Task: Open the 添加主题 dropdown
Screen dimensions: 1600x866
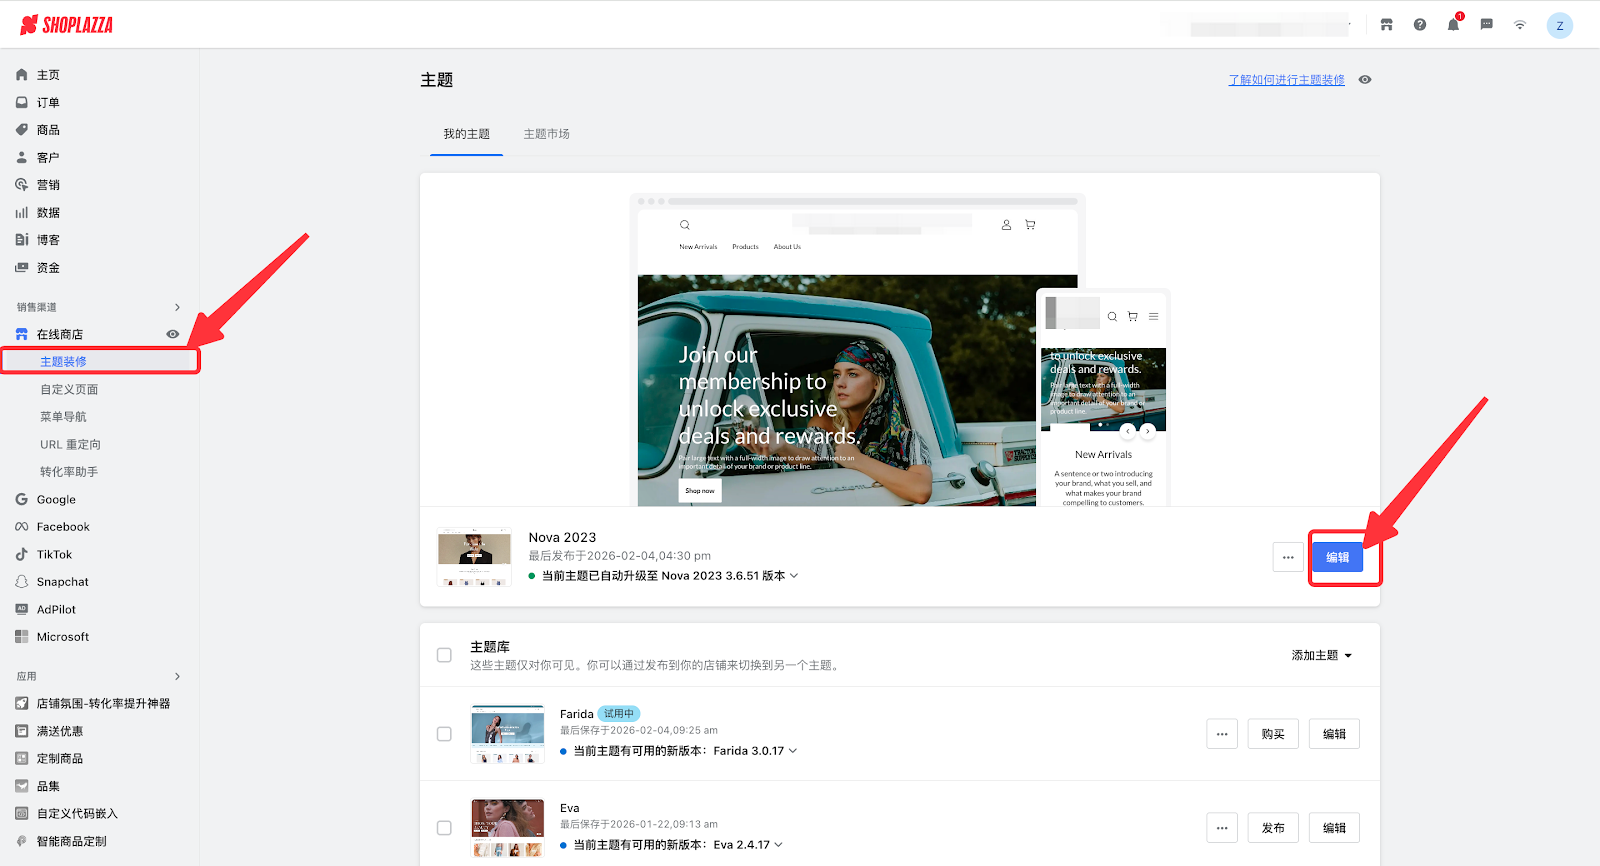Action: click(1321, 655)
